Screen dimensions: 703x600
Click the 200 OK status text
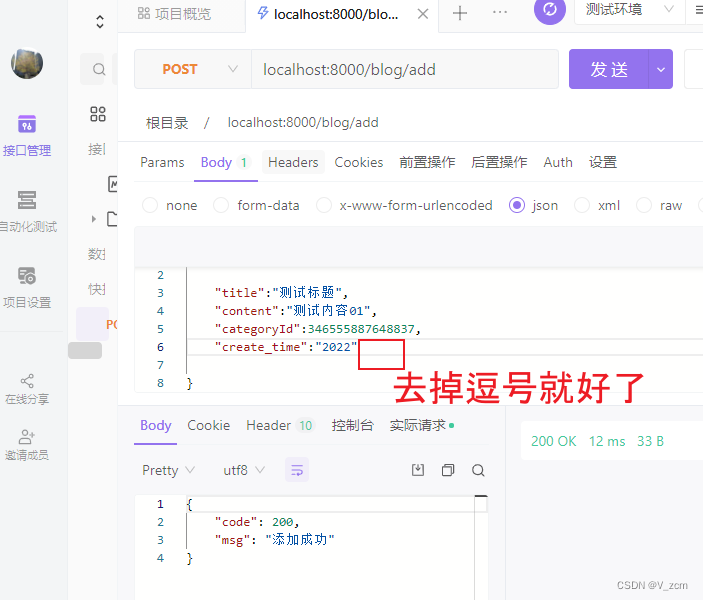(554, 441)
